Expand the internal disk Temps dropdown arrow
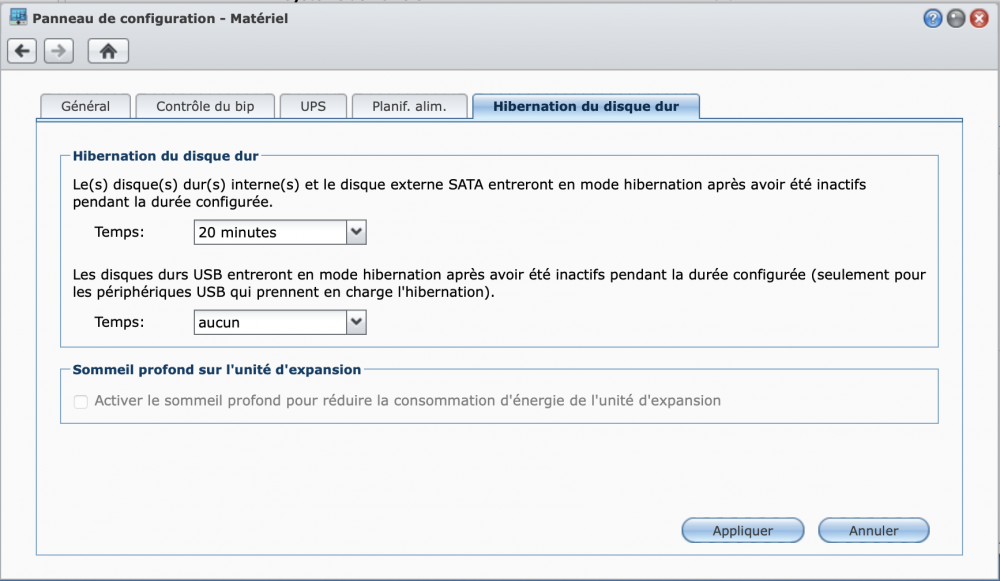Viewport: 1000px width, 581px height. (x=357, y=232)
